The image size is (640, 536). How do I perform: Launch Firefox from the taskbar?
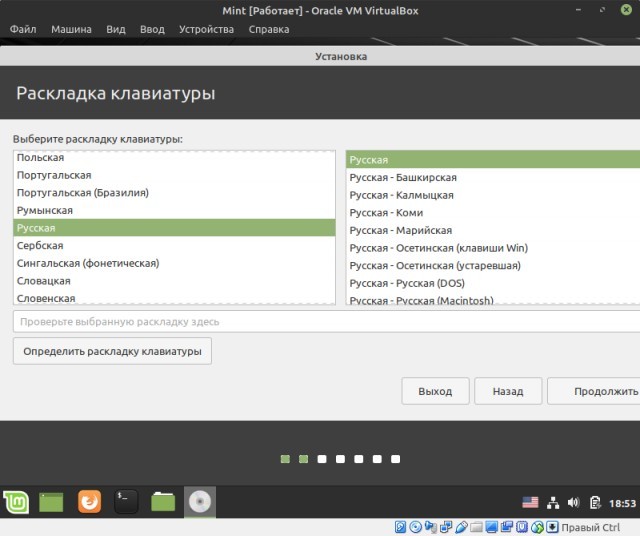click(x=89, y=502)
